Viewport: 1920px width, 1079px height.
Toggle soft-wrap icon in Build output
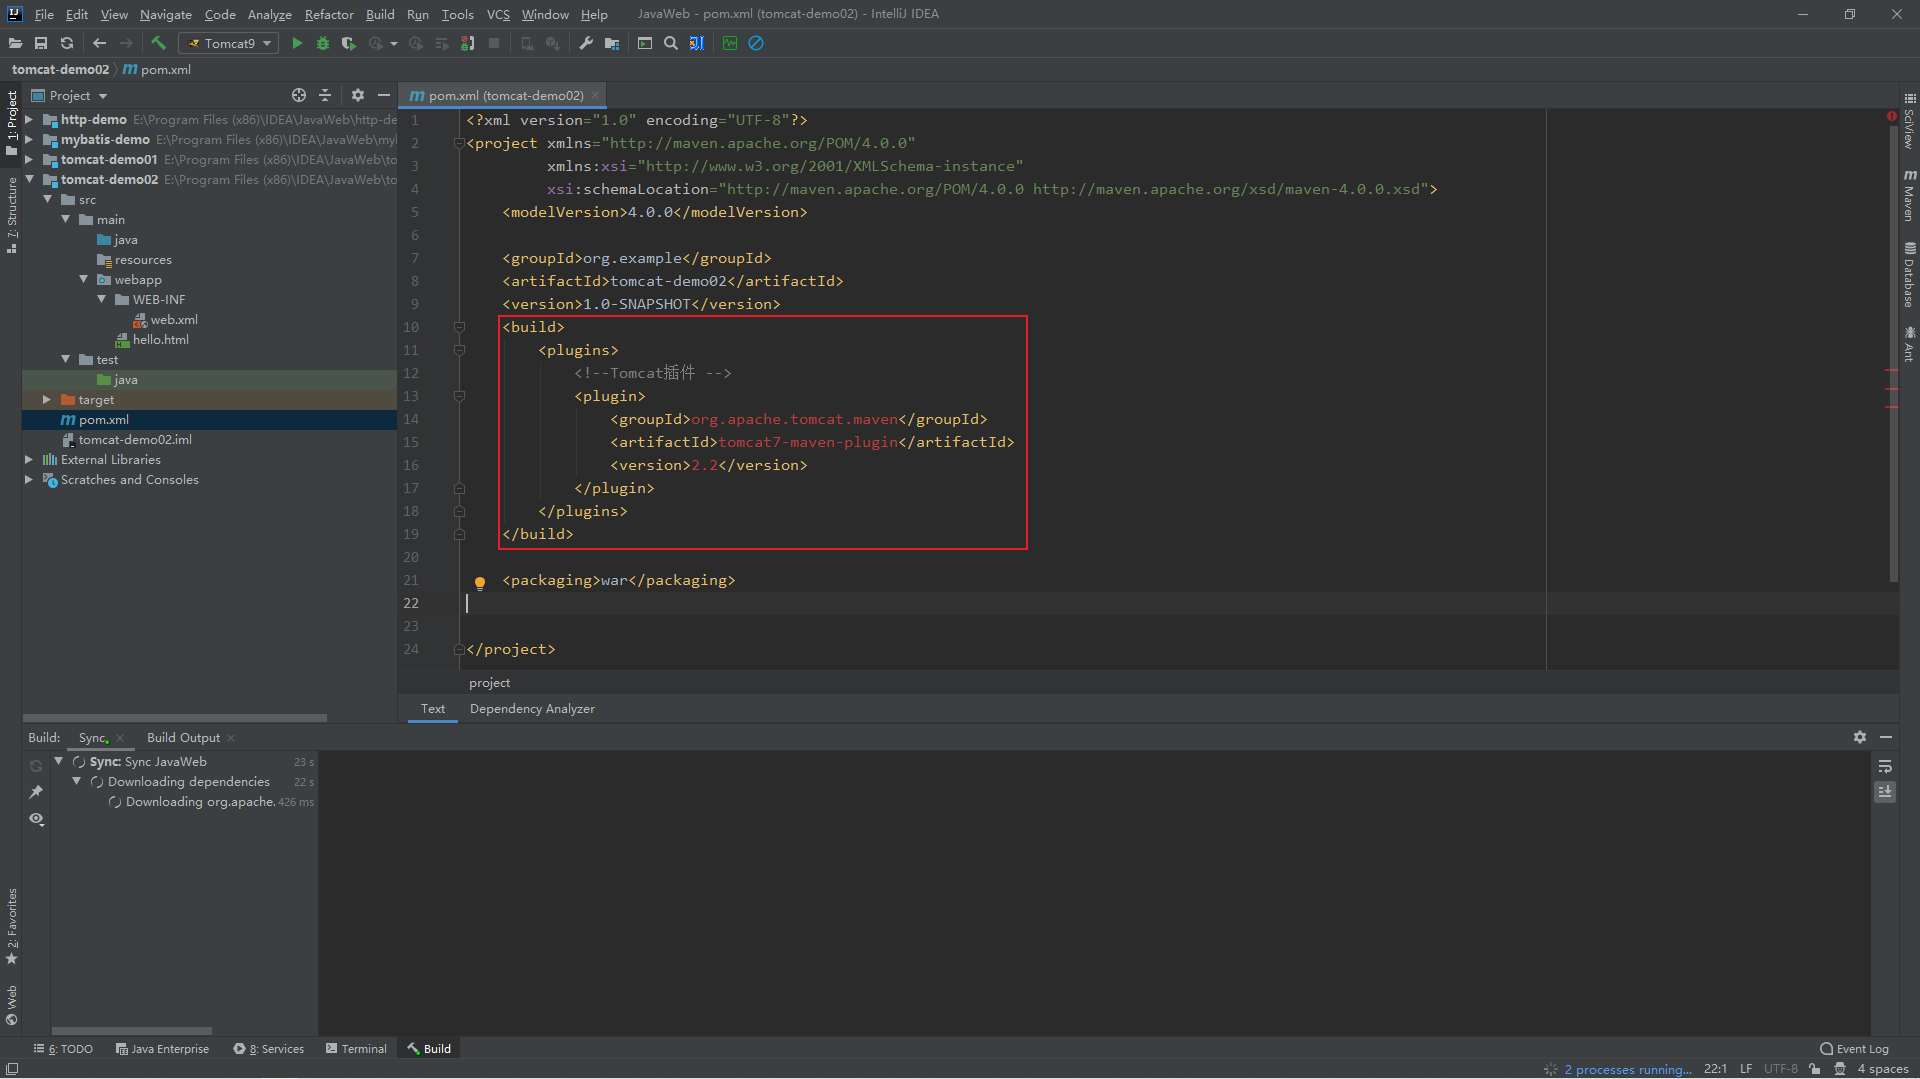tap(1885, 767)
